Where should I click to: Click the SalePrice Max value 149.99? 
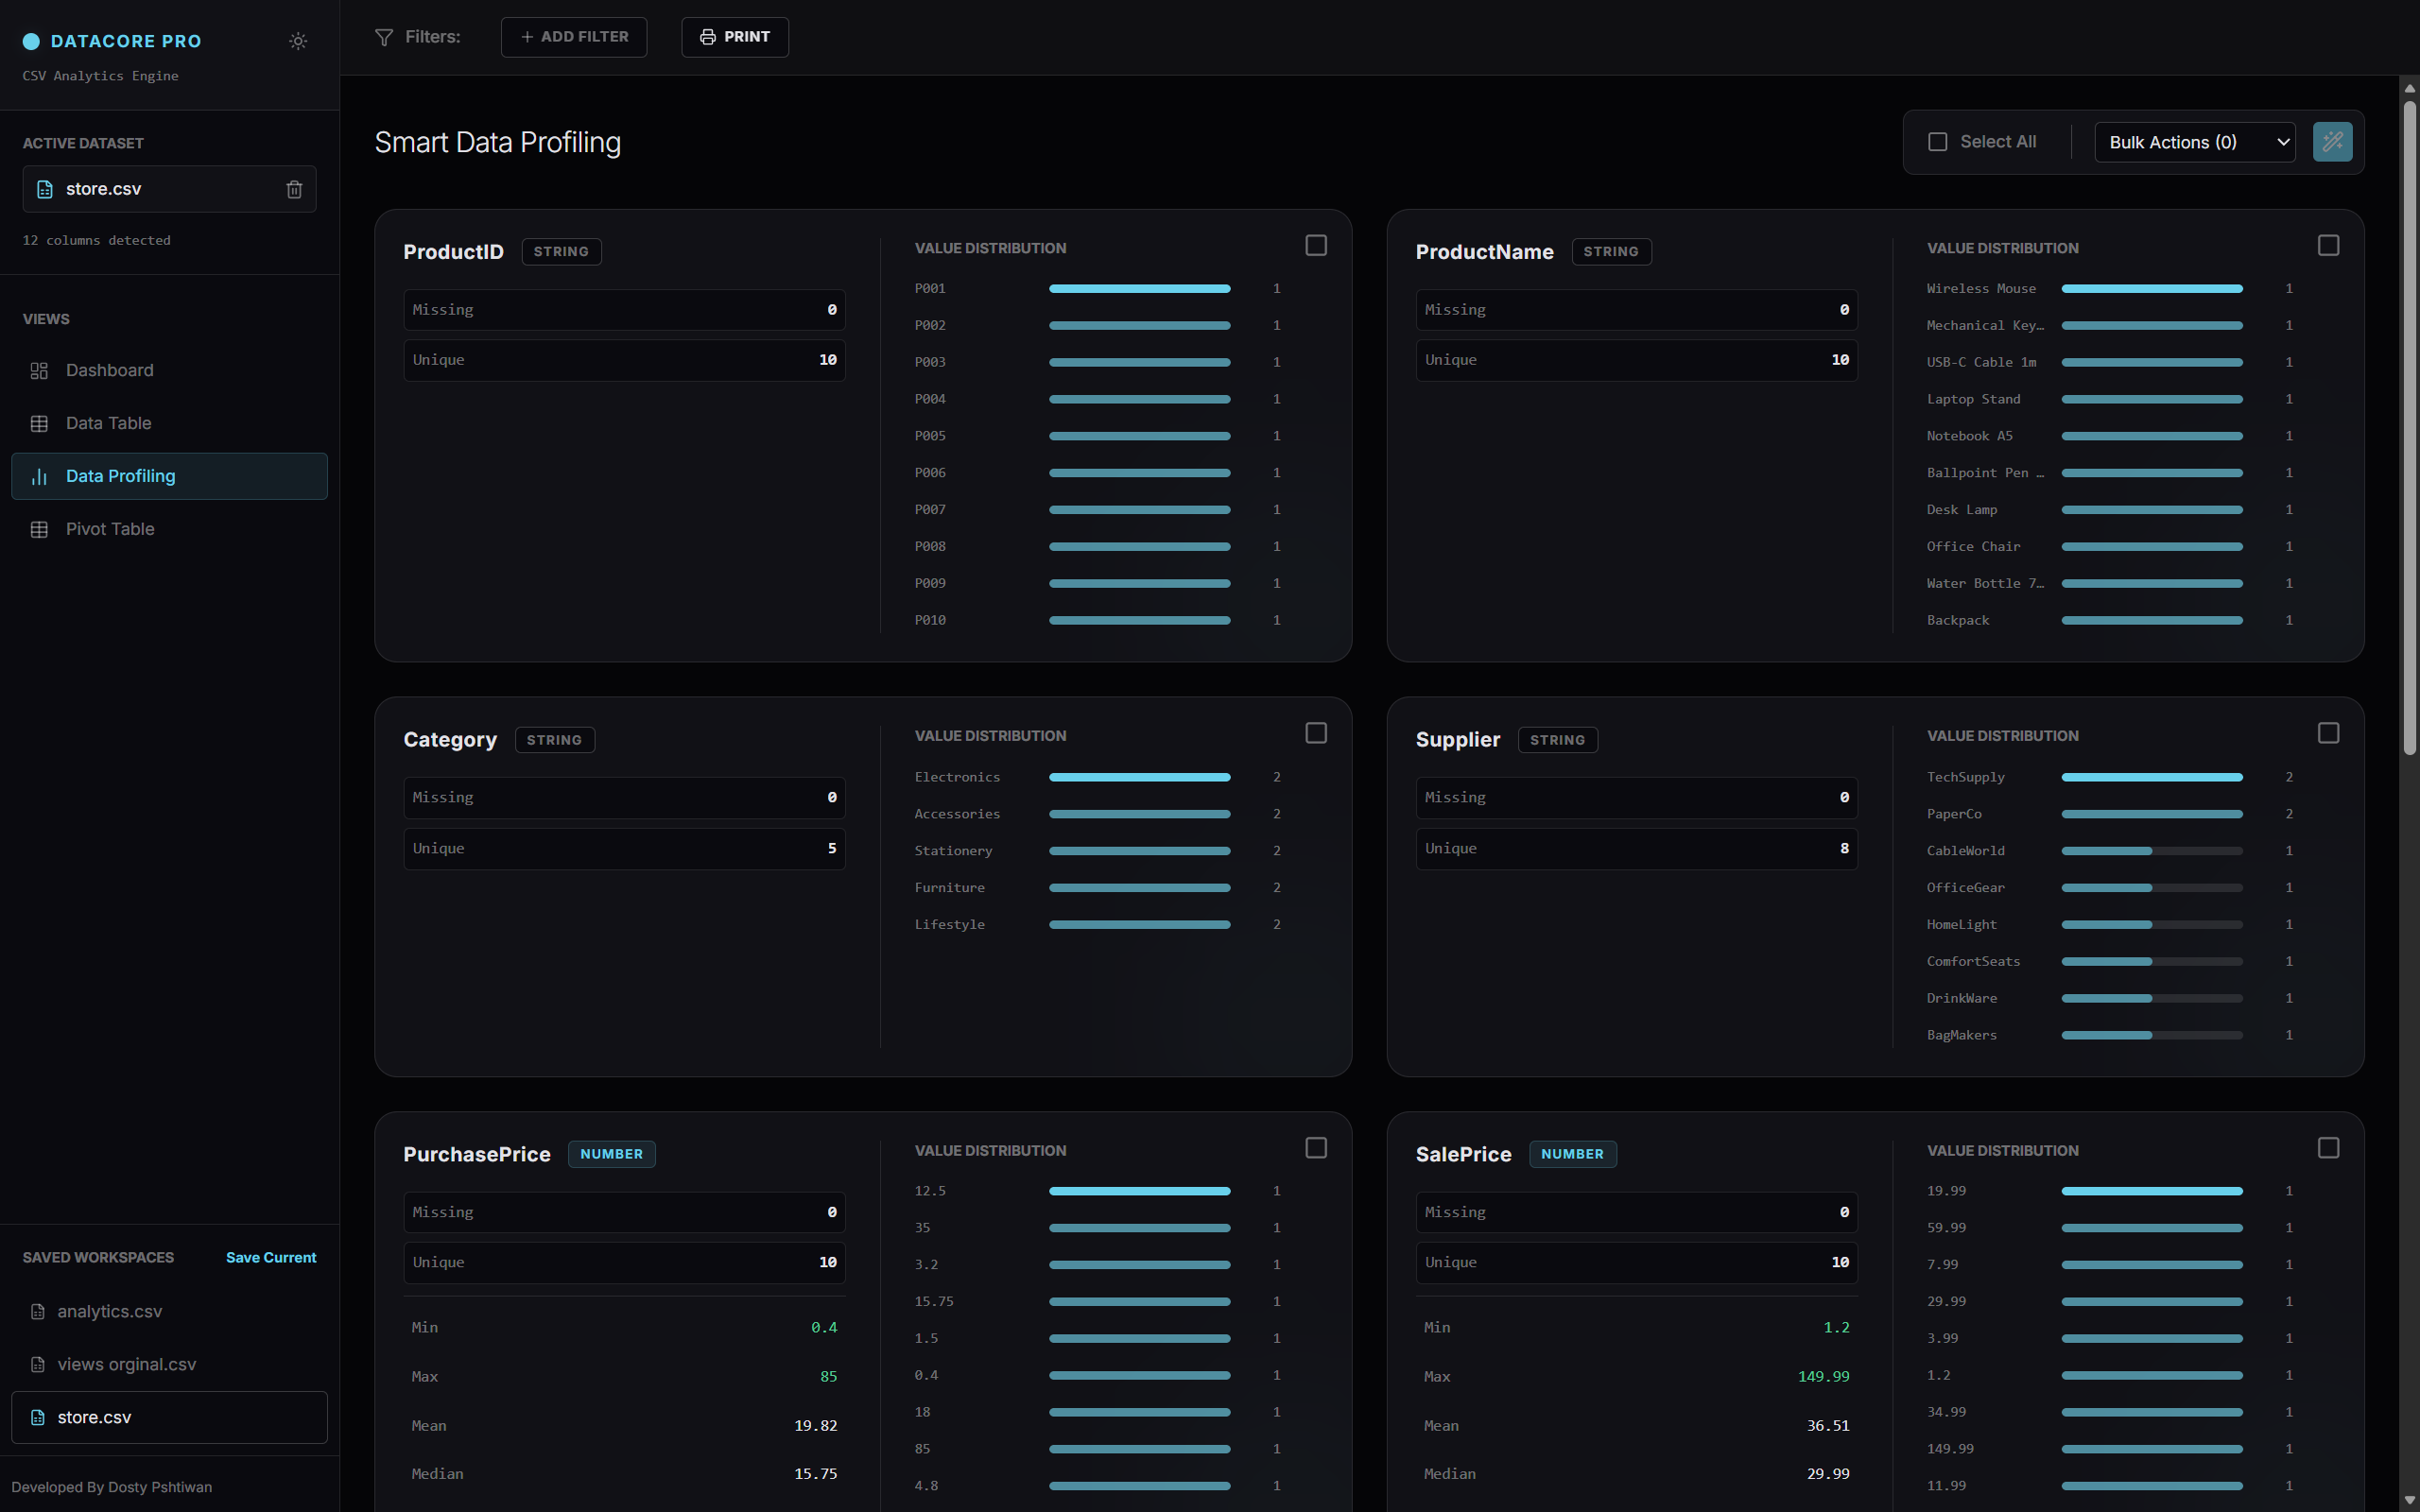[x=1823, y=1377]
